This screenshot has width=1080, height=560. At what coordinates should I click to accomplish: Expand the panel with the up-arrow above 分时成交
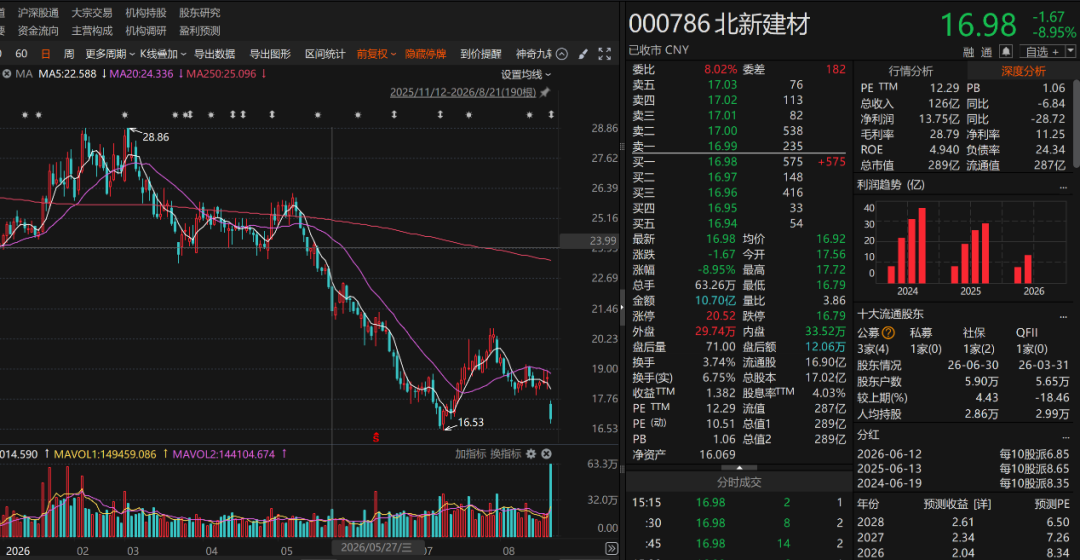point(739,468)
